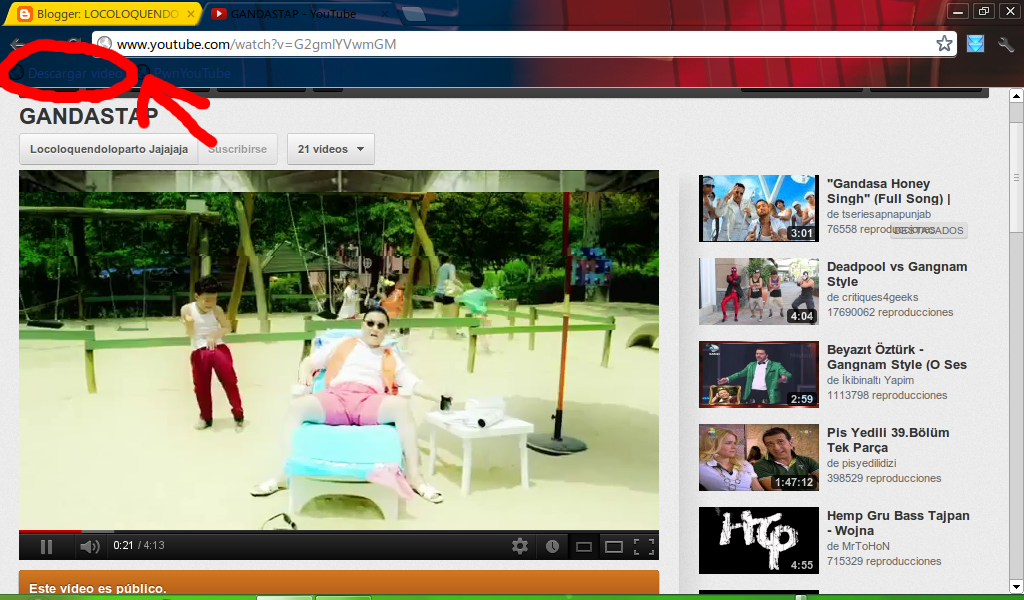Open Pis Yedili 39.Bölüm Tek Parça title
This screenshot has height=600, width=1024.
888,440
